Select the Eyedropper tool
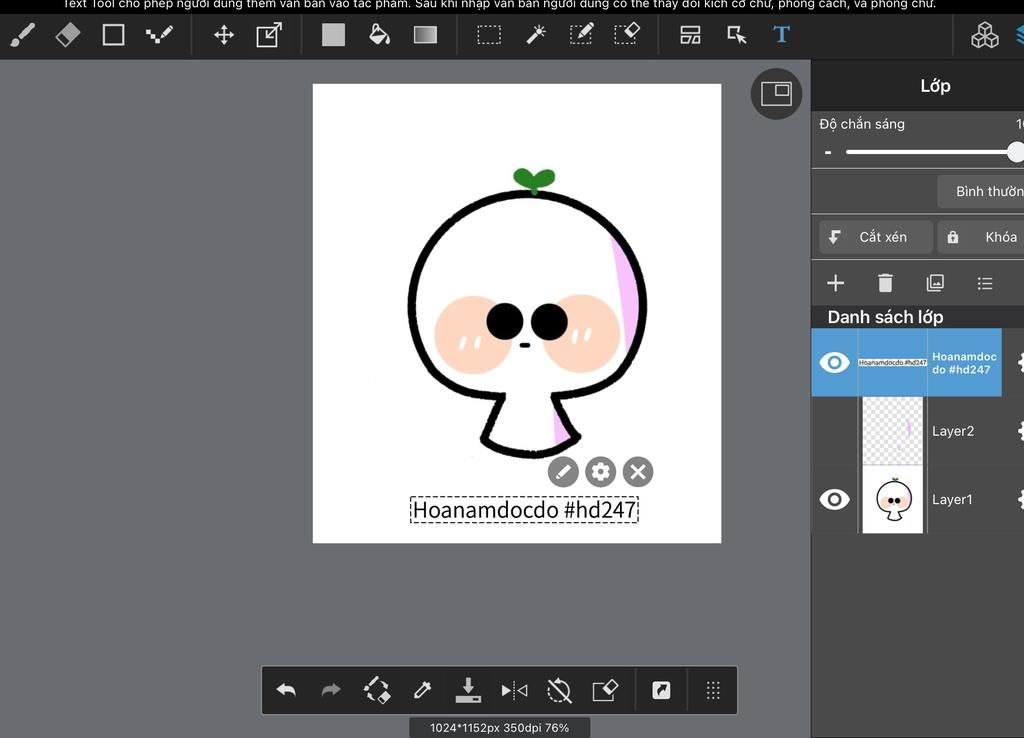This screenshot has width=1024, height=738. [x=423, y=690]
